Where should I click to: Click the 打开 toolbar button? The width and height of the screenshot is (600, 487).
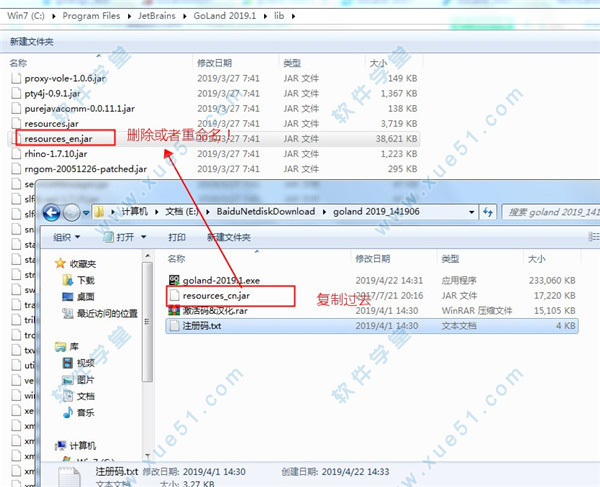coord(119,237)
